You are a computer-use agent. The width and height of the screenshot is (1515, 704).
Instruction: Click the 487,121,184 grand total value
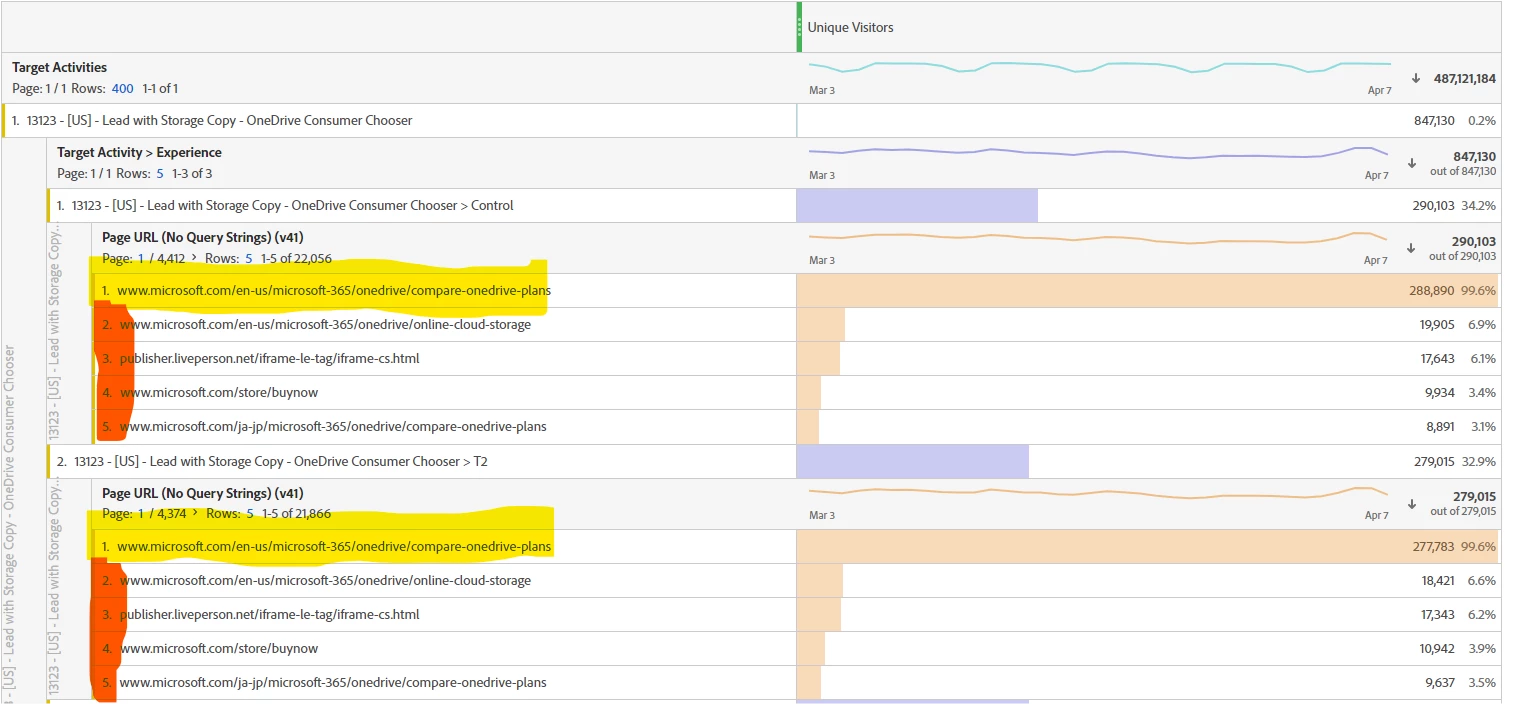pyautogui.click(x=1464, y=78)
